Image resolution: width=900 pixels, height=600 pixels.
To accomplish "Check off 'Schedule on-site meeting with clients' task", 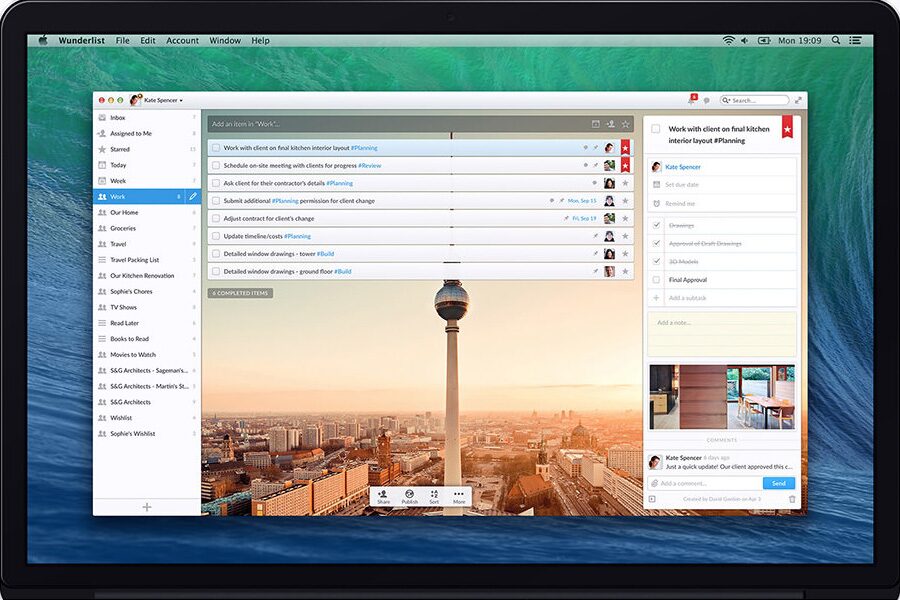I will pyautogui.click(x=216, y=165).
